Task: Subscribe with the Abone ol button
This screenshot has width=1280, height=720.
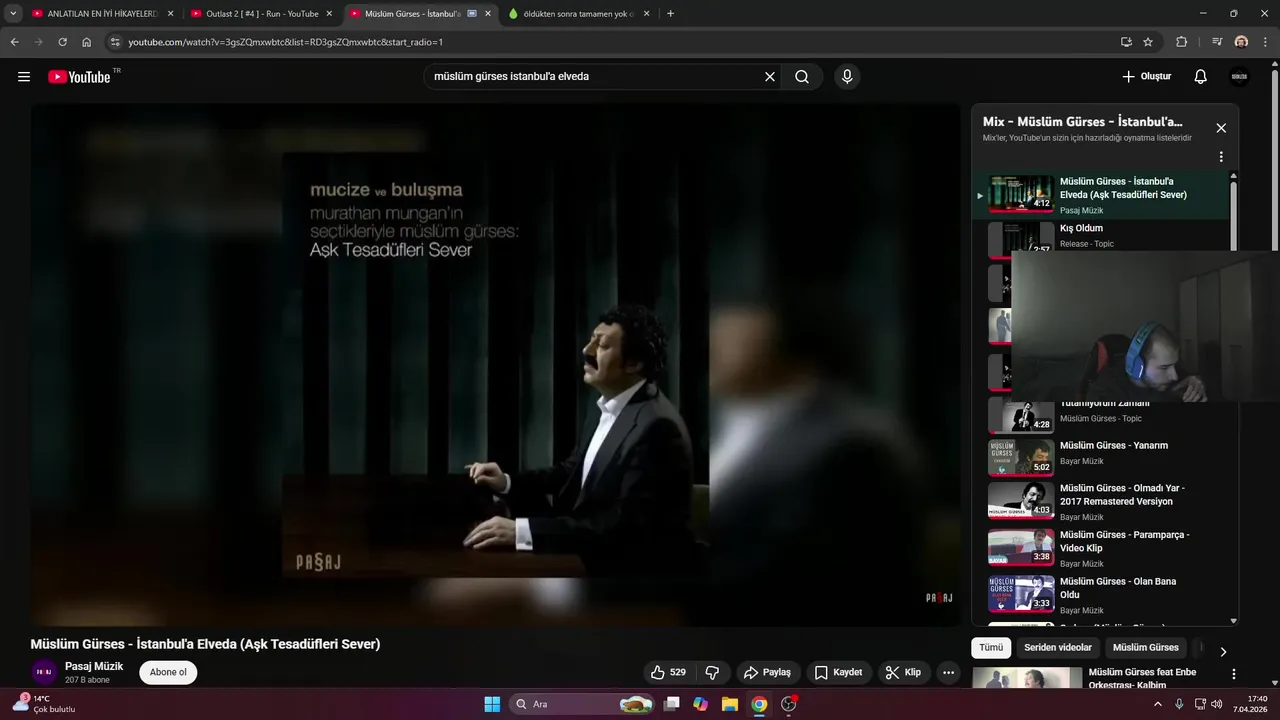Action: 168,672
